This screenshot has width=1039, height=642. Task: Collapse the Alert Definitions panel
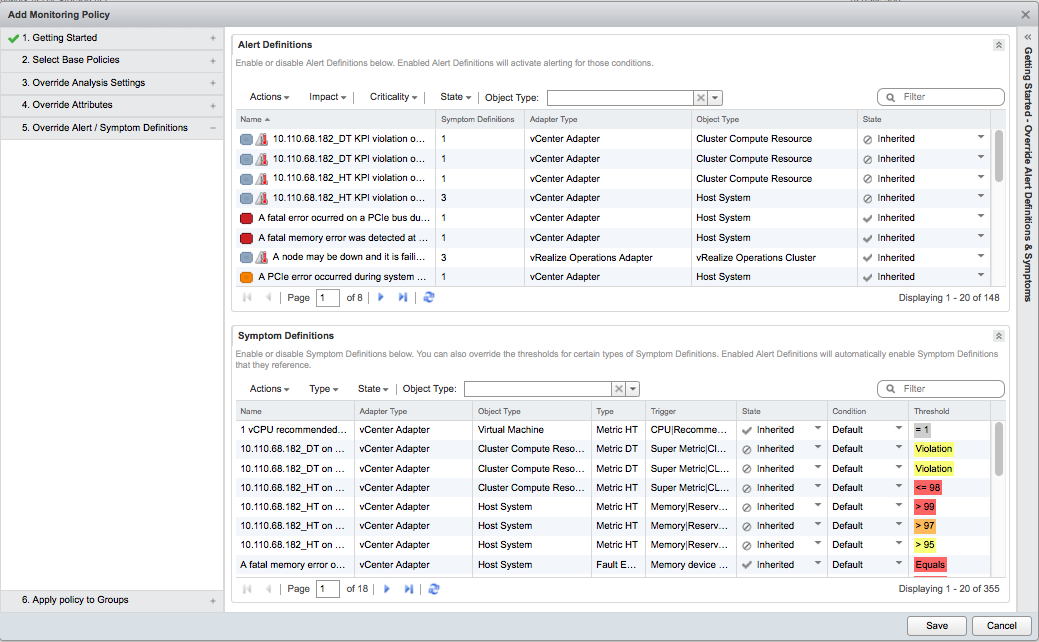[x=997, y=45]
